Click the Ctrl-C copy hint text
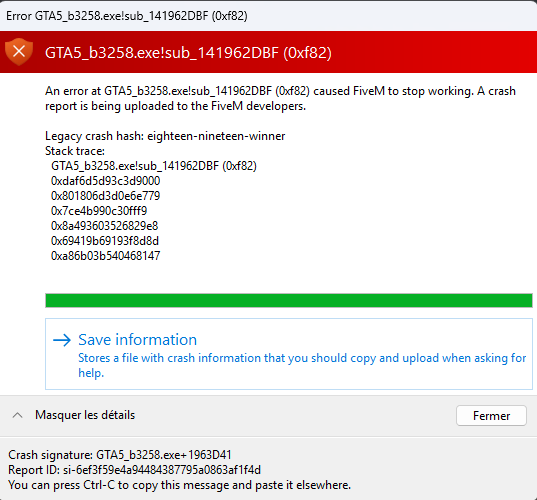This screenshot has width=537, height=500. click(x=179, y=485)
